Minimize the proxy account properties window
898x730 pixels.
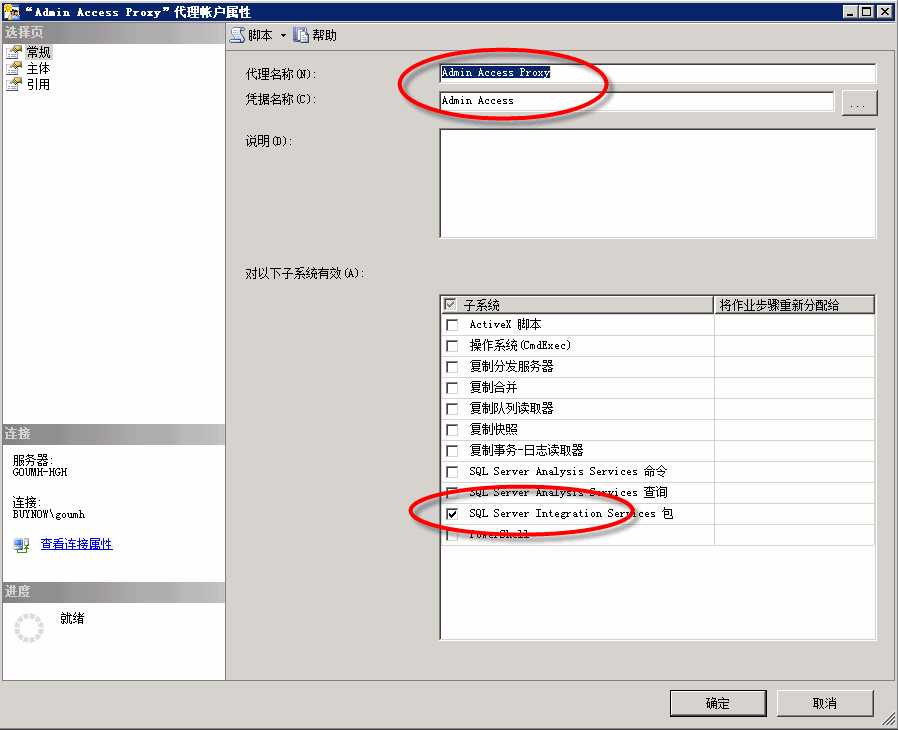850,11
